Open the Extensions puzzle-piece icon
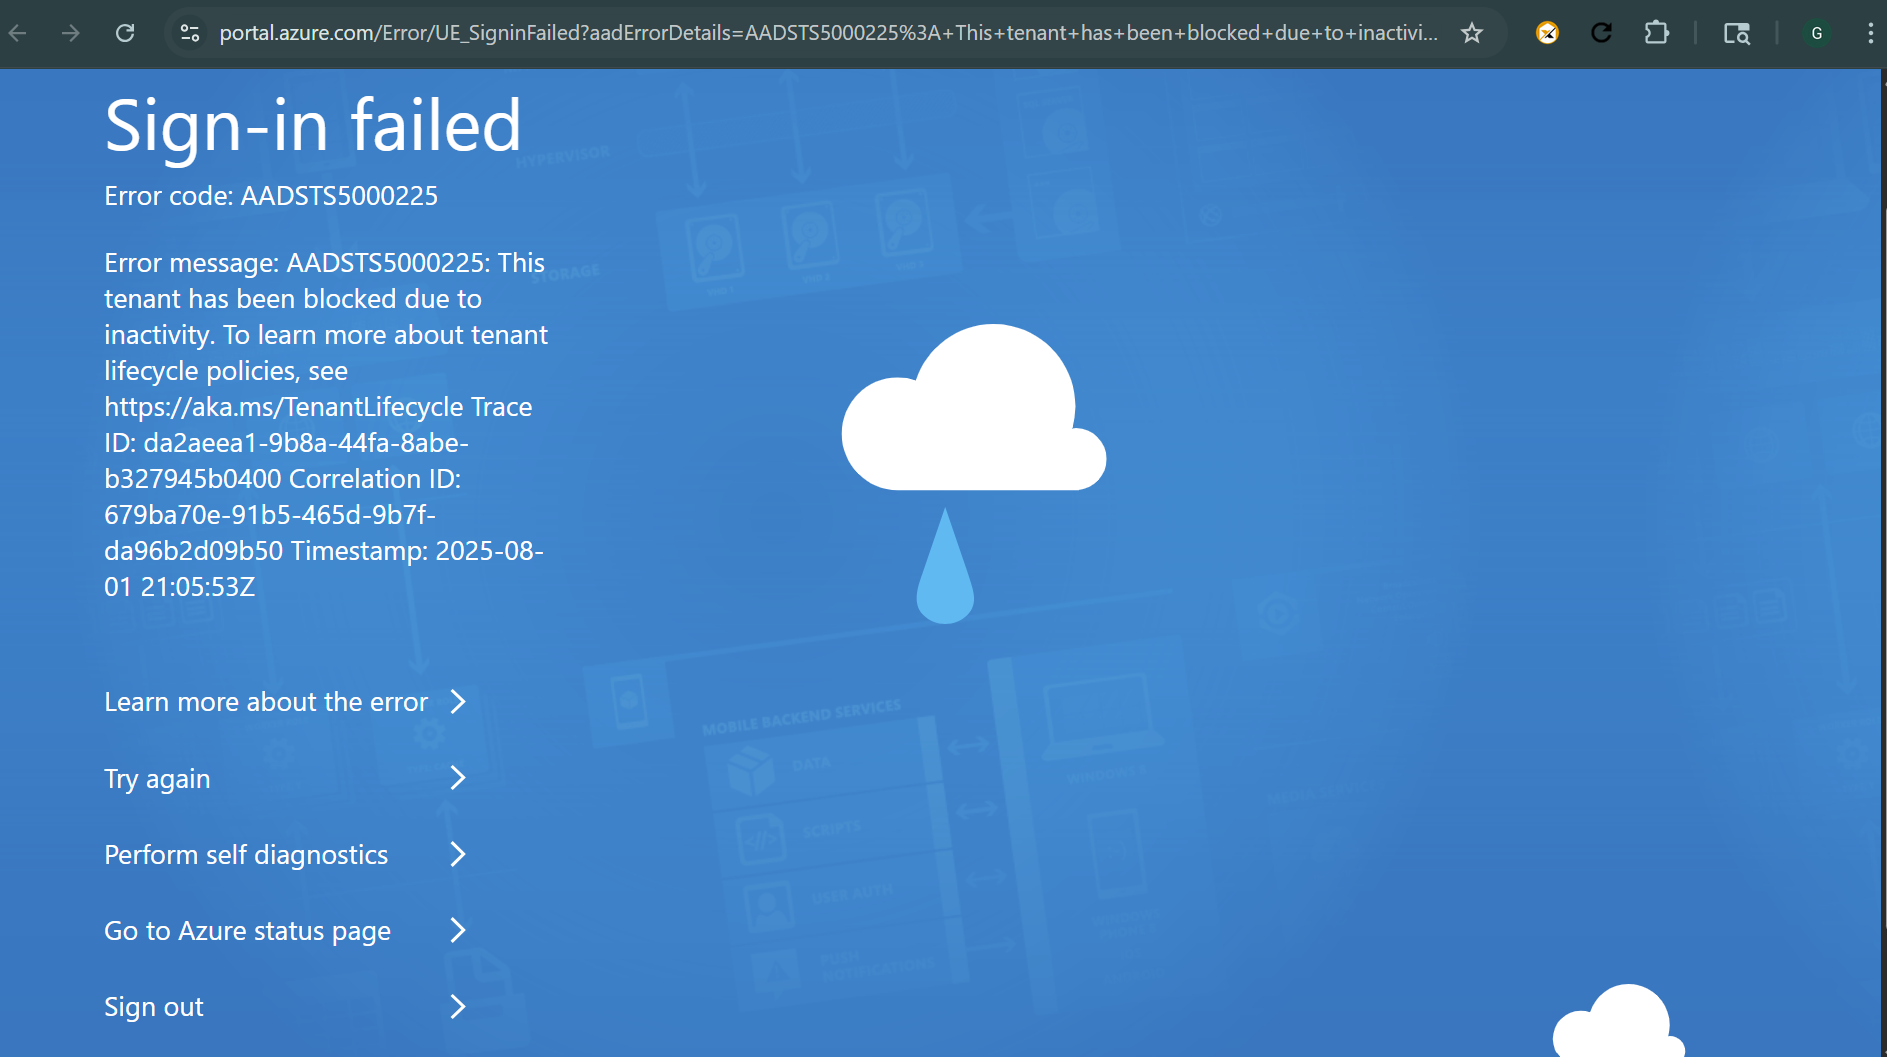 tap(1656, 33)
